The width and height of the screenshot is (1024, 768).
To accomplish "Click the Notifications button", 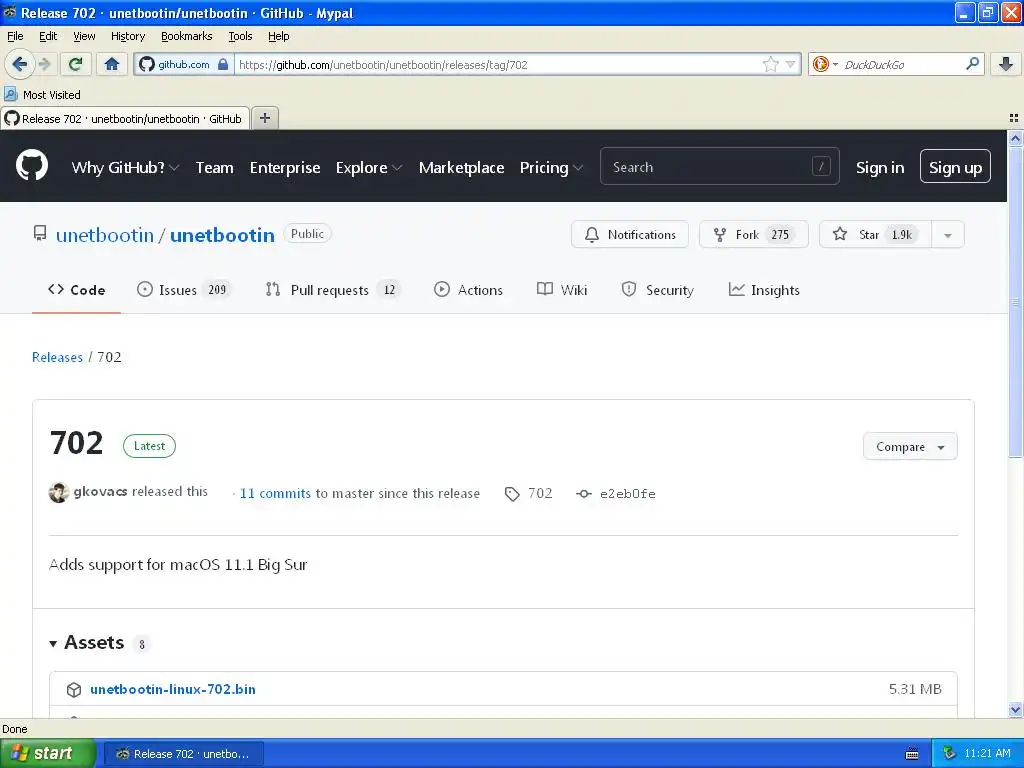I will pos(630,235).
